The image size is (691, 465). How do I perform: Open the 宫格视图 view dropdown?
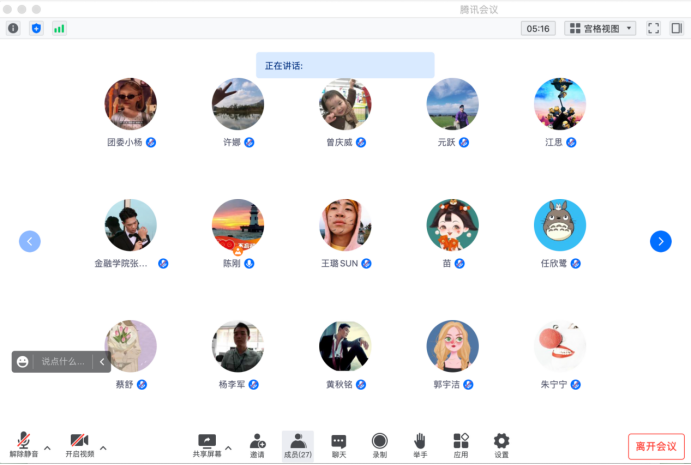[600, 28]
